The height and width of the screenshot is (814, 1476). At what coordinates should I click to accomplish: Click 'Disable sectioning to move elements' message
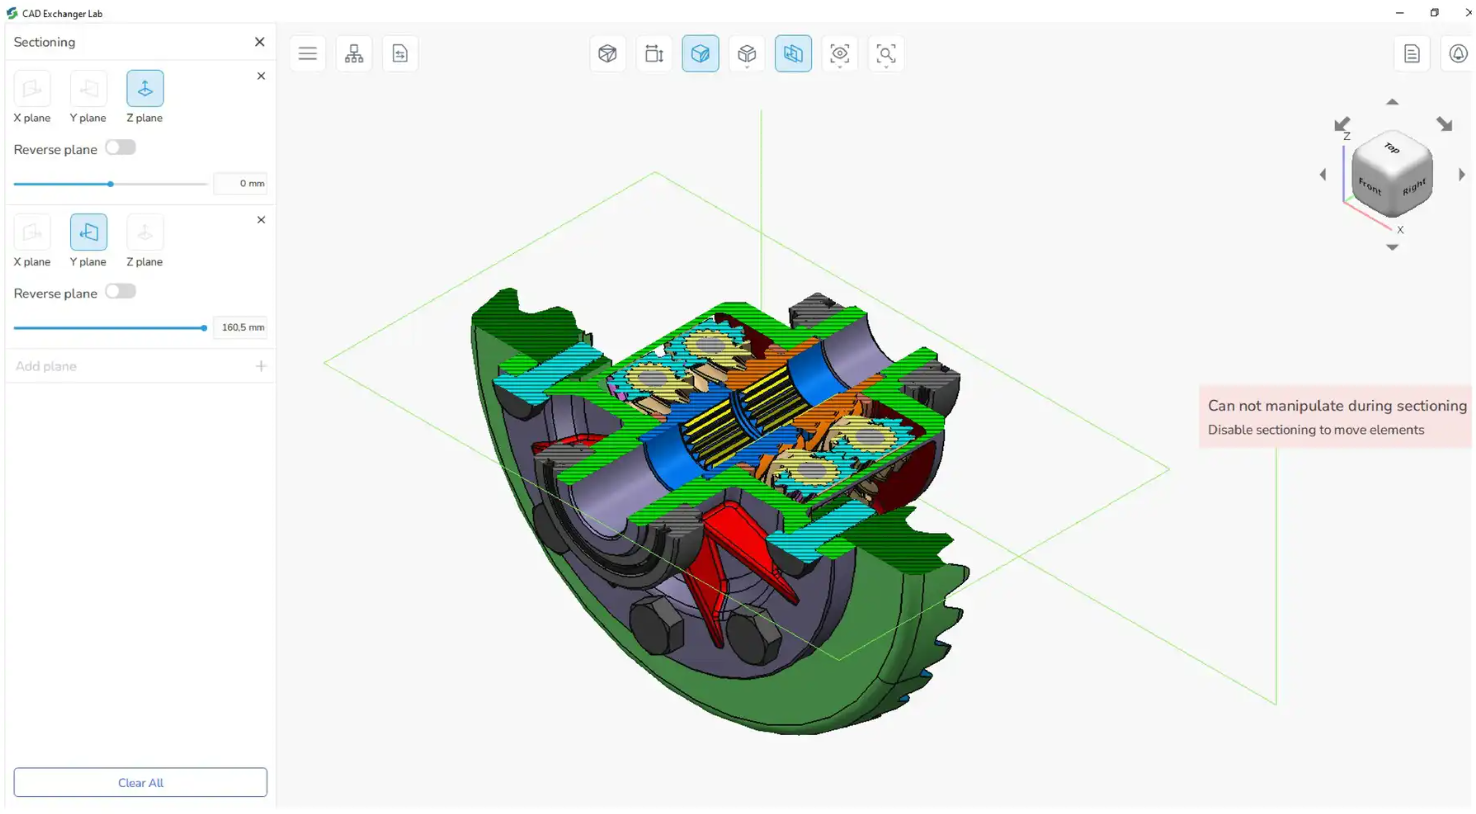1316,430
